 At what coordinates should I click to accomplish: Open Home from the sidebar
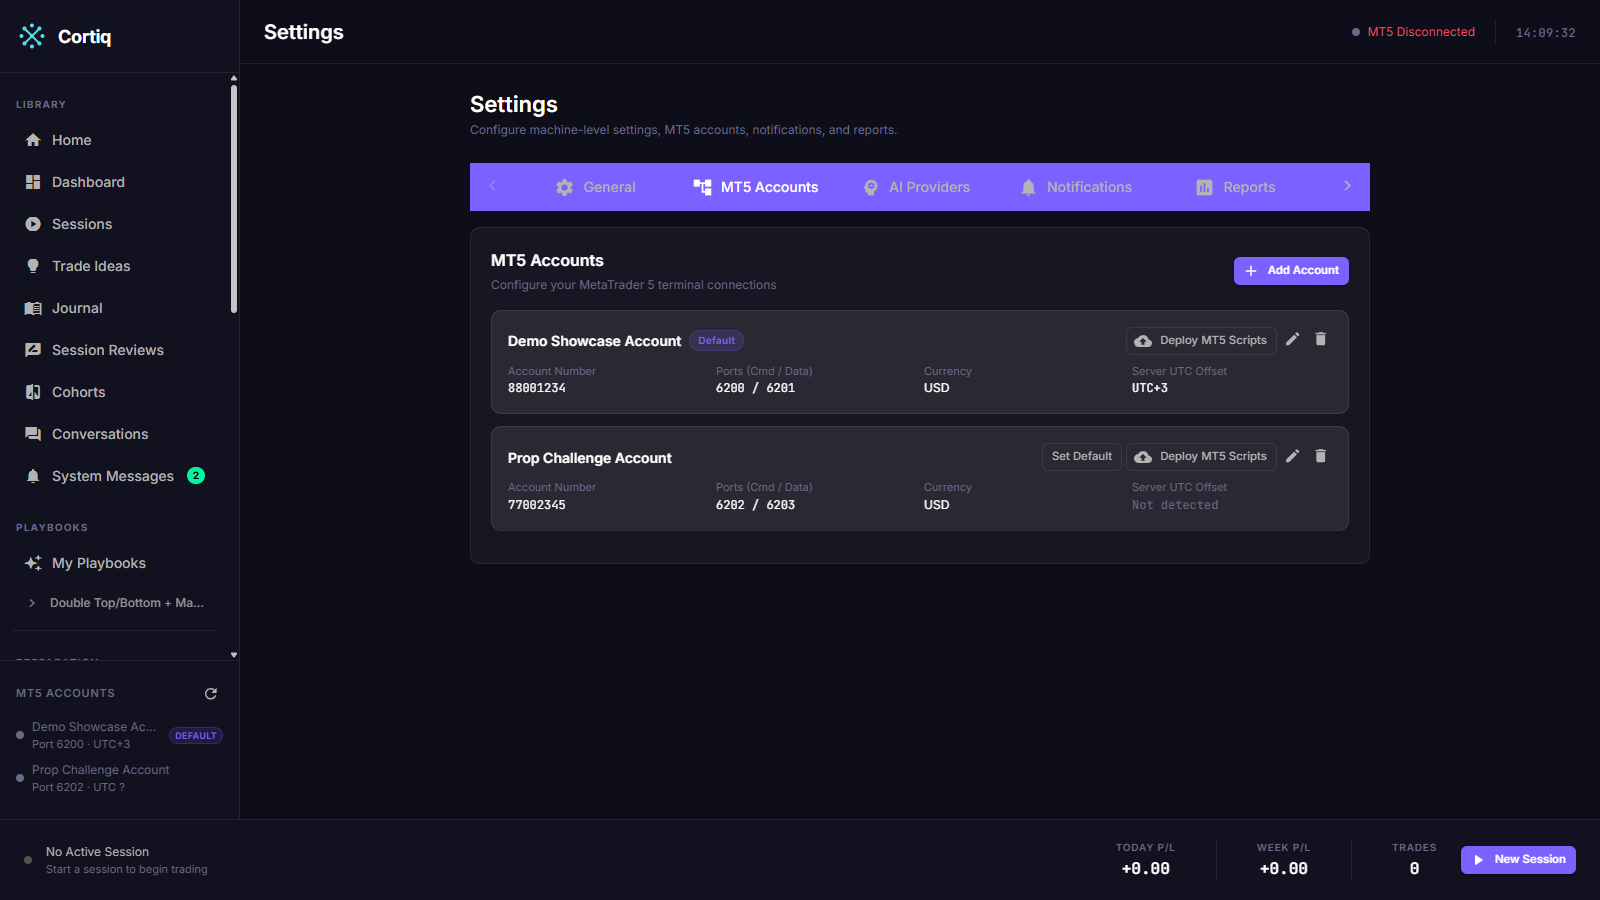(115, 140)
